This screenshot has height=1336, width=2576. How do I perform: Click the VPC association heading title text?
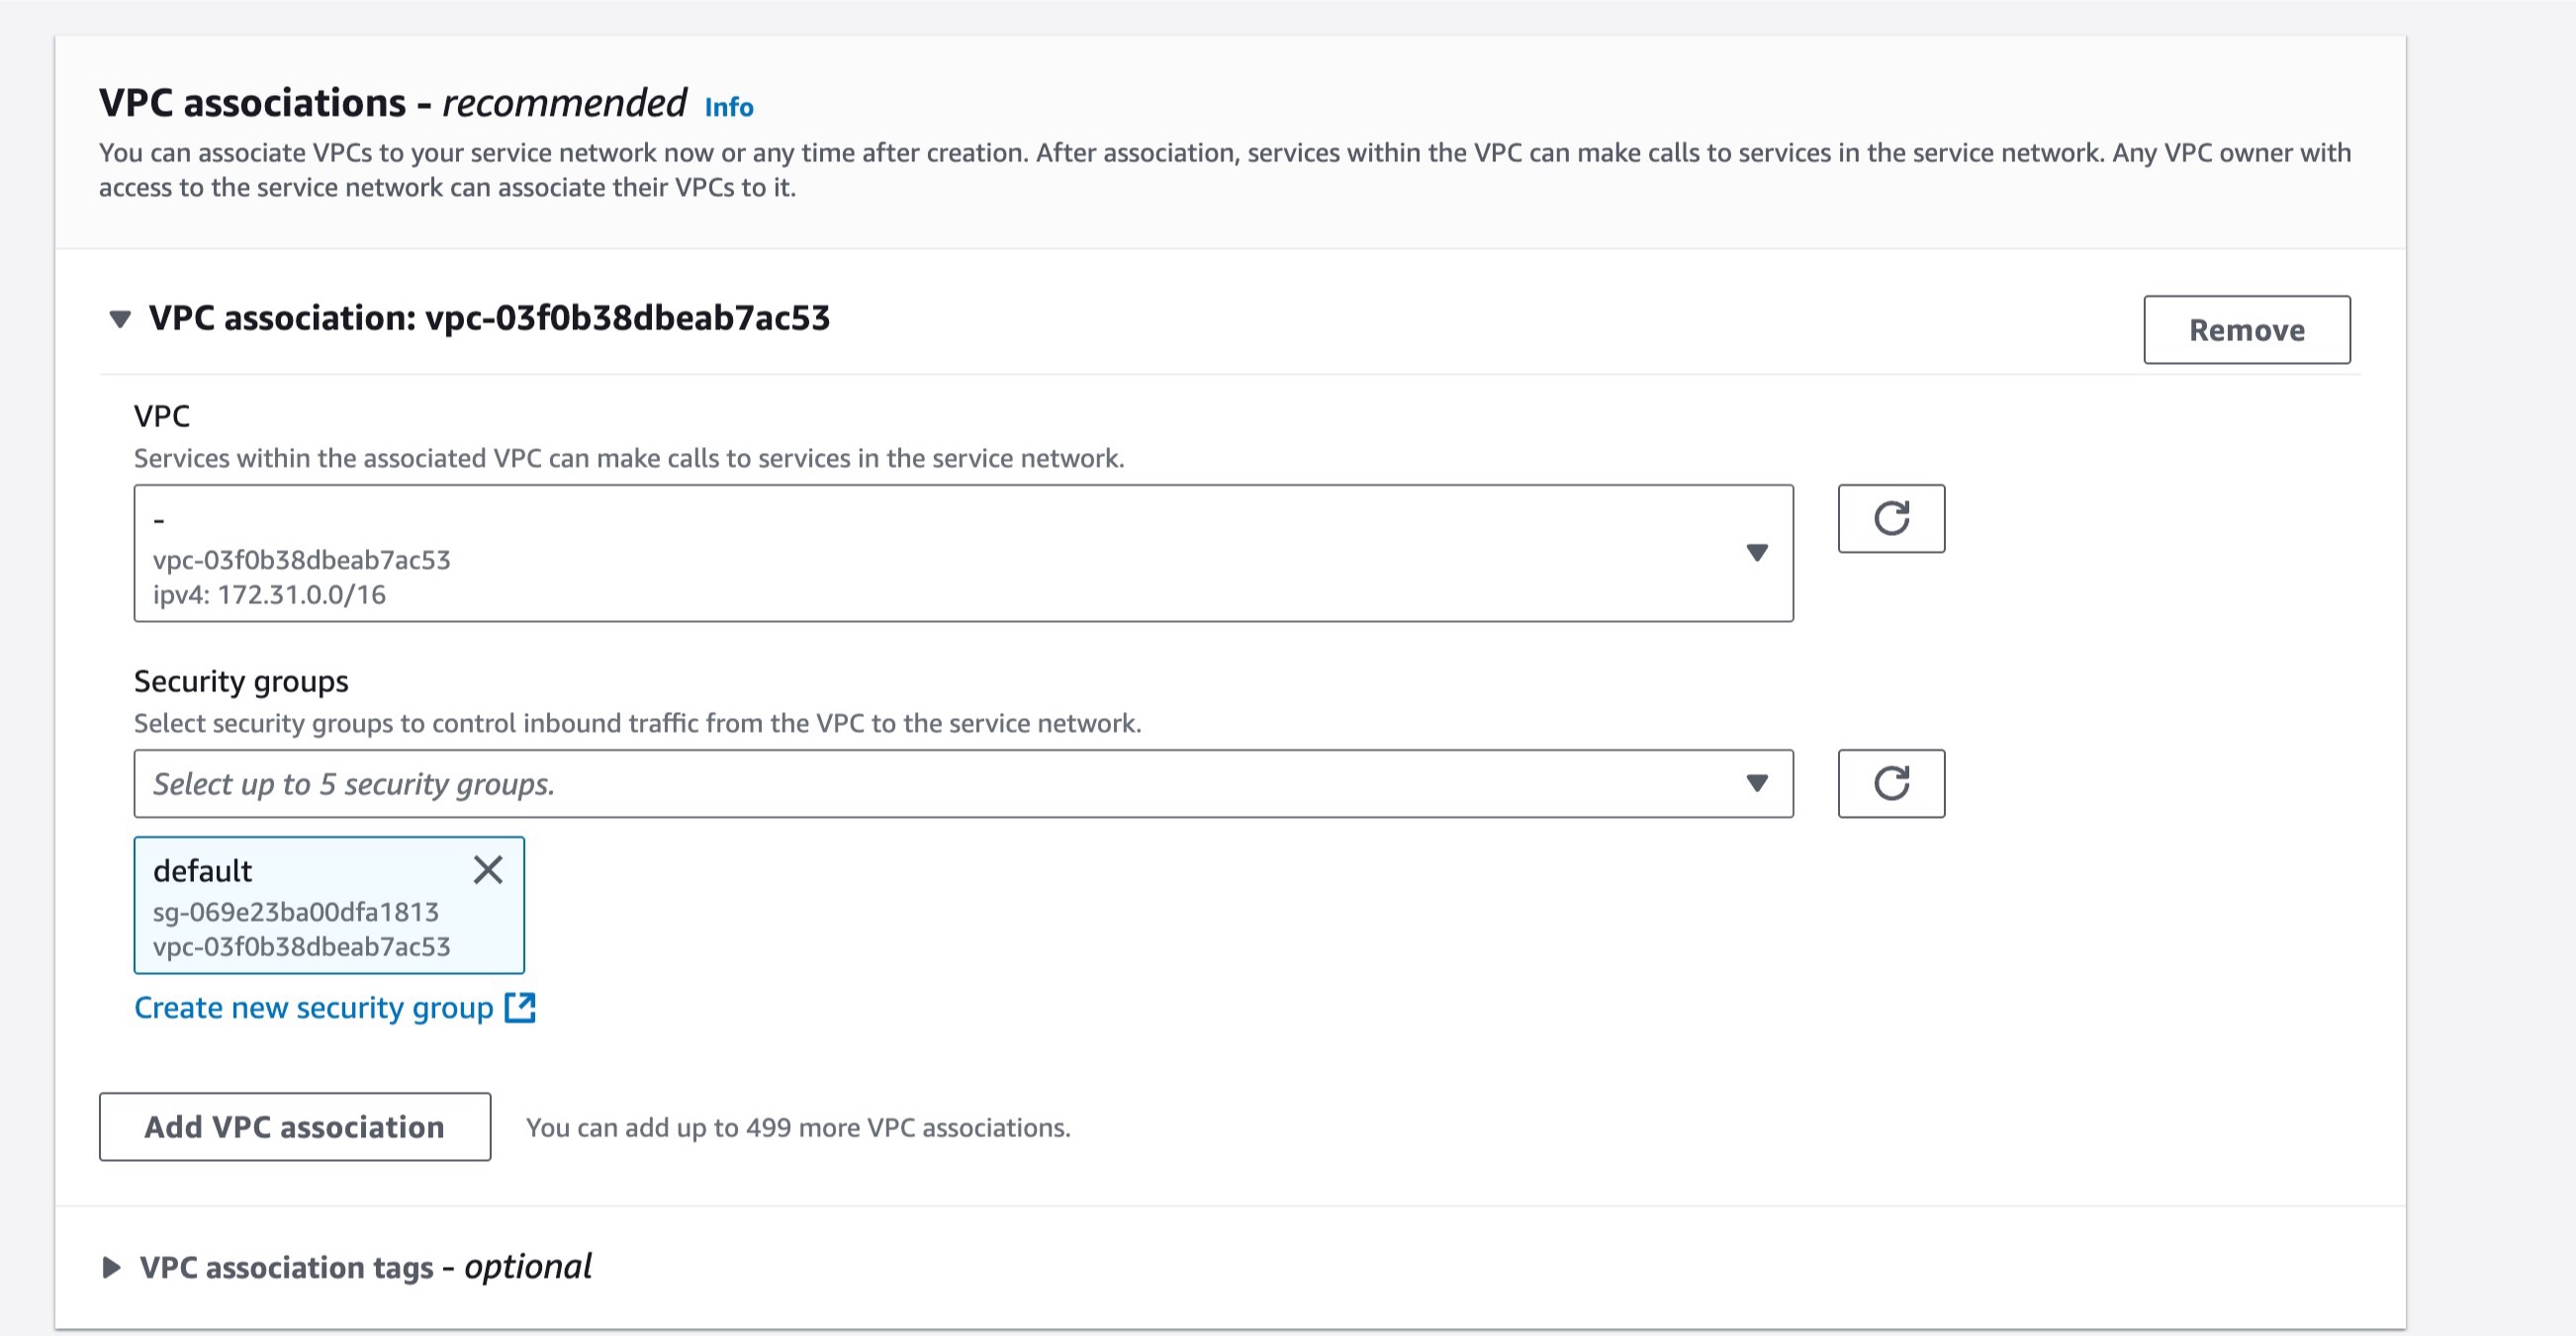tap(489, 318)
